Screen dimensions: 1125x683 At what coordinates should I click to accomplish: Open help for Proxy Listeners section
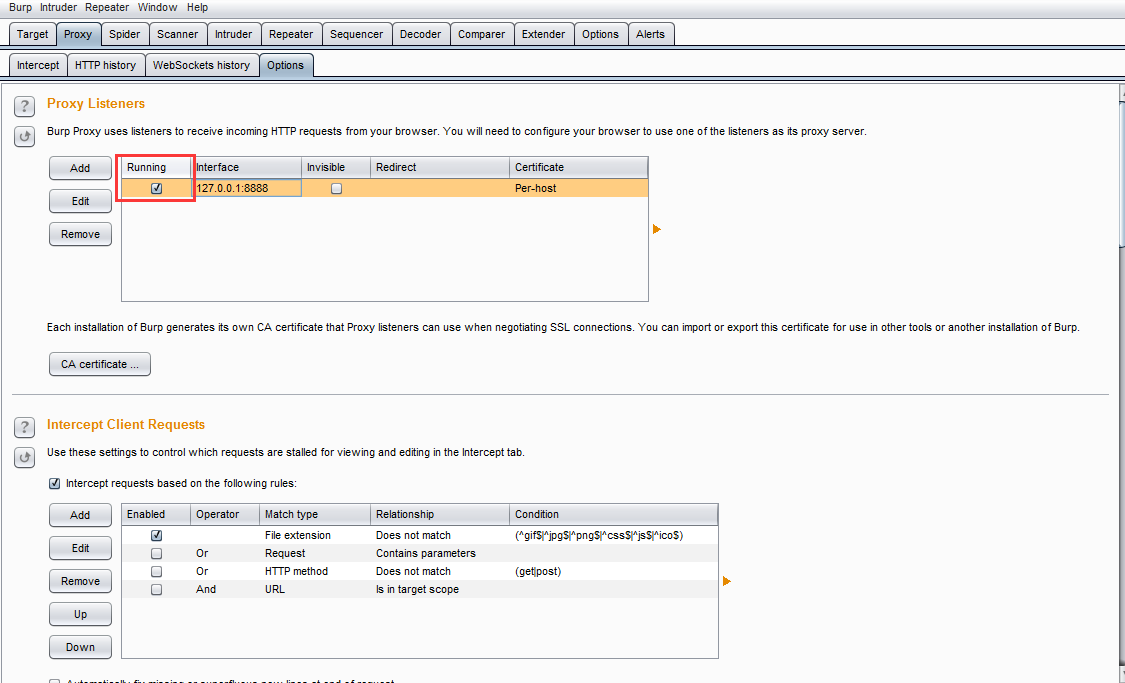tap(24, 106)
